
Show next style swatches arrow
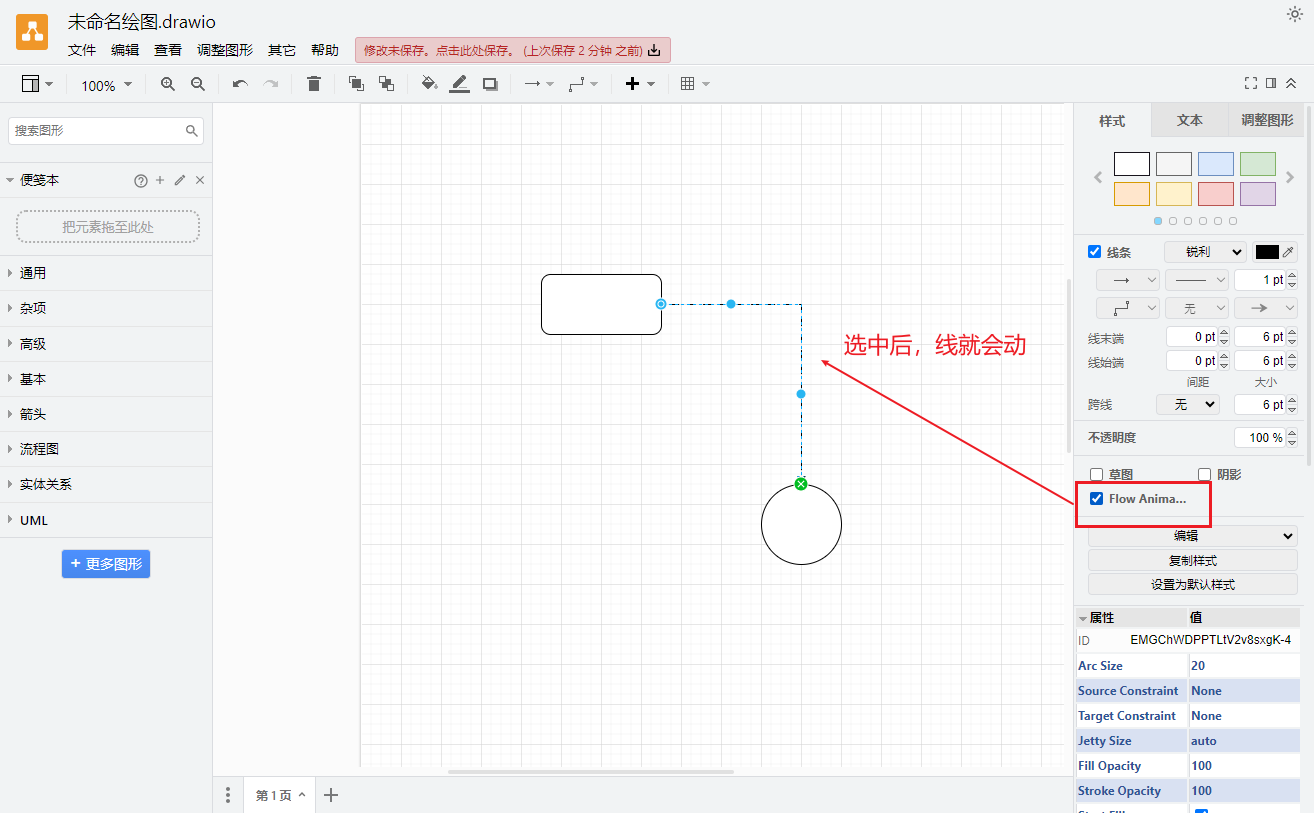(x=1291, y=177)
